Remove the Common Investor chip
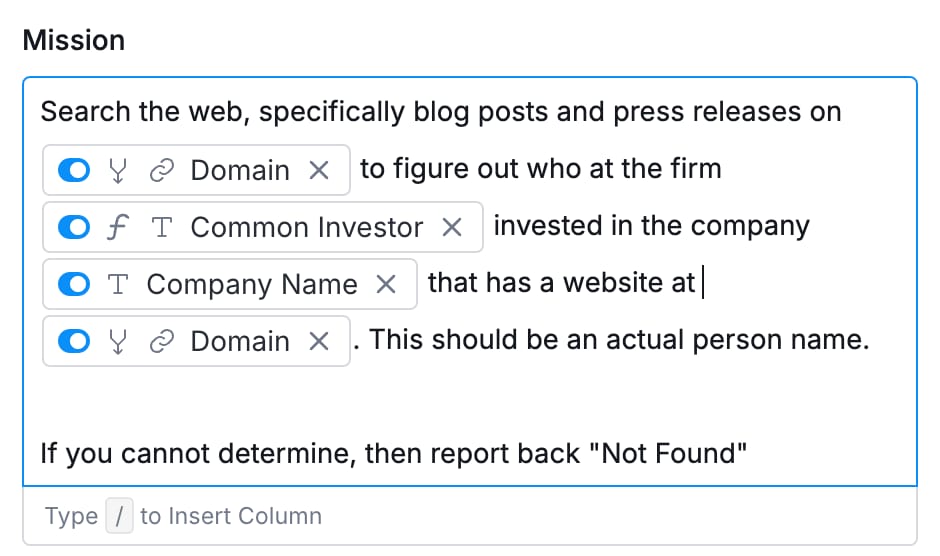 coord(452,227)
